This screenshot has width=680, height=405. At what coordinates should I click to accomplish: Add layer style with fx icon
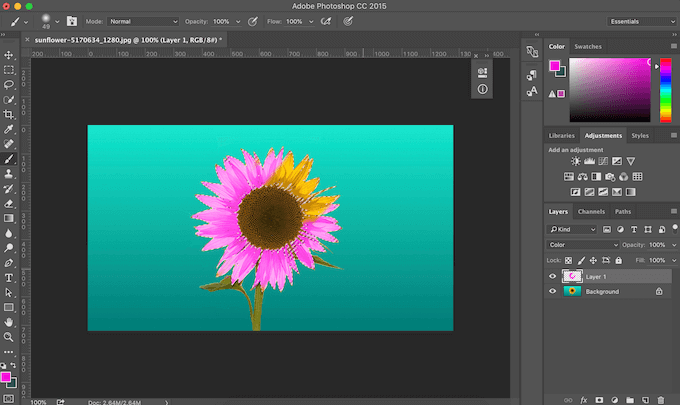click(582, 398)
